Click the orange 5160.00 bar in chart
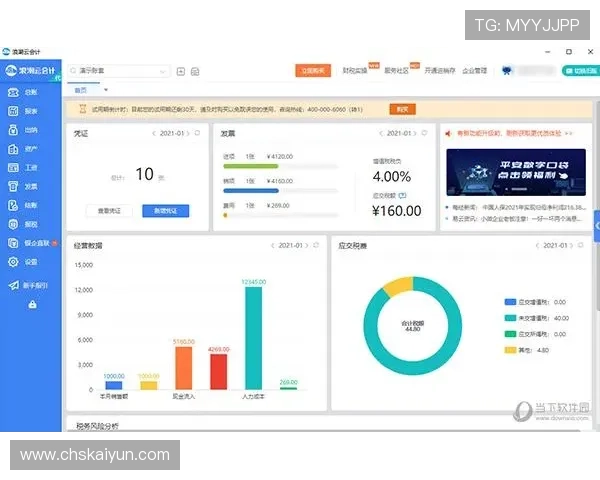The width and height of the screenshot is (600, 480). 184,368
